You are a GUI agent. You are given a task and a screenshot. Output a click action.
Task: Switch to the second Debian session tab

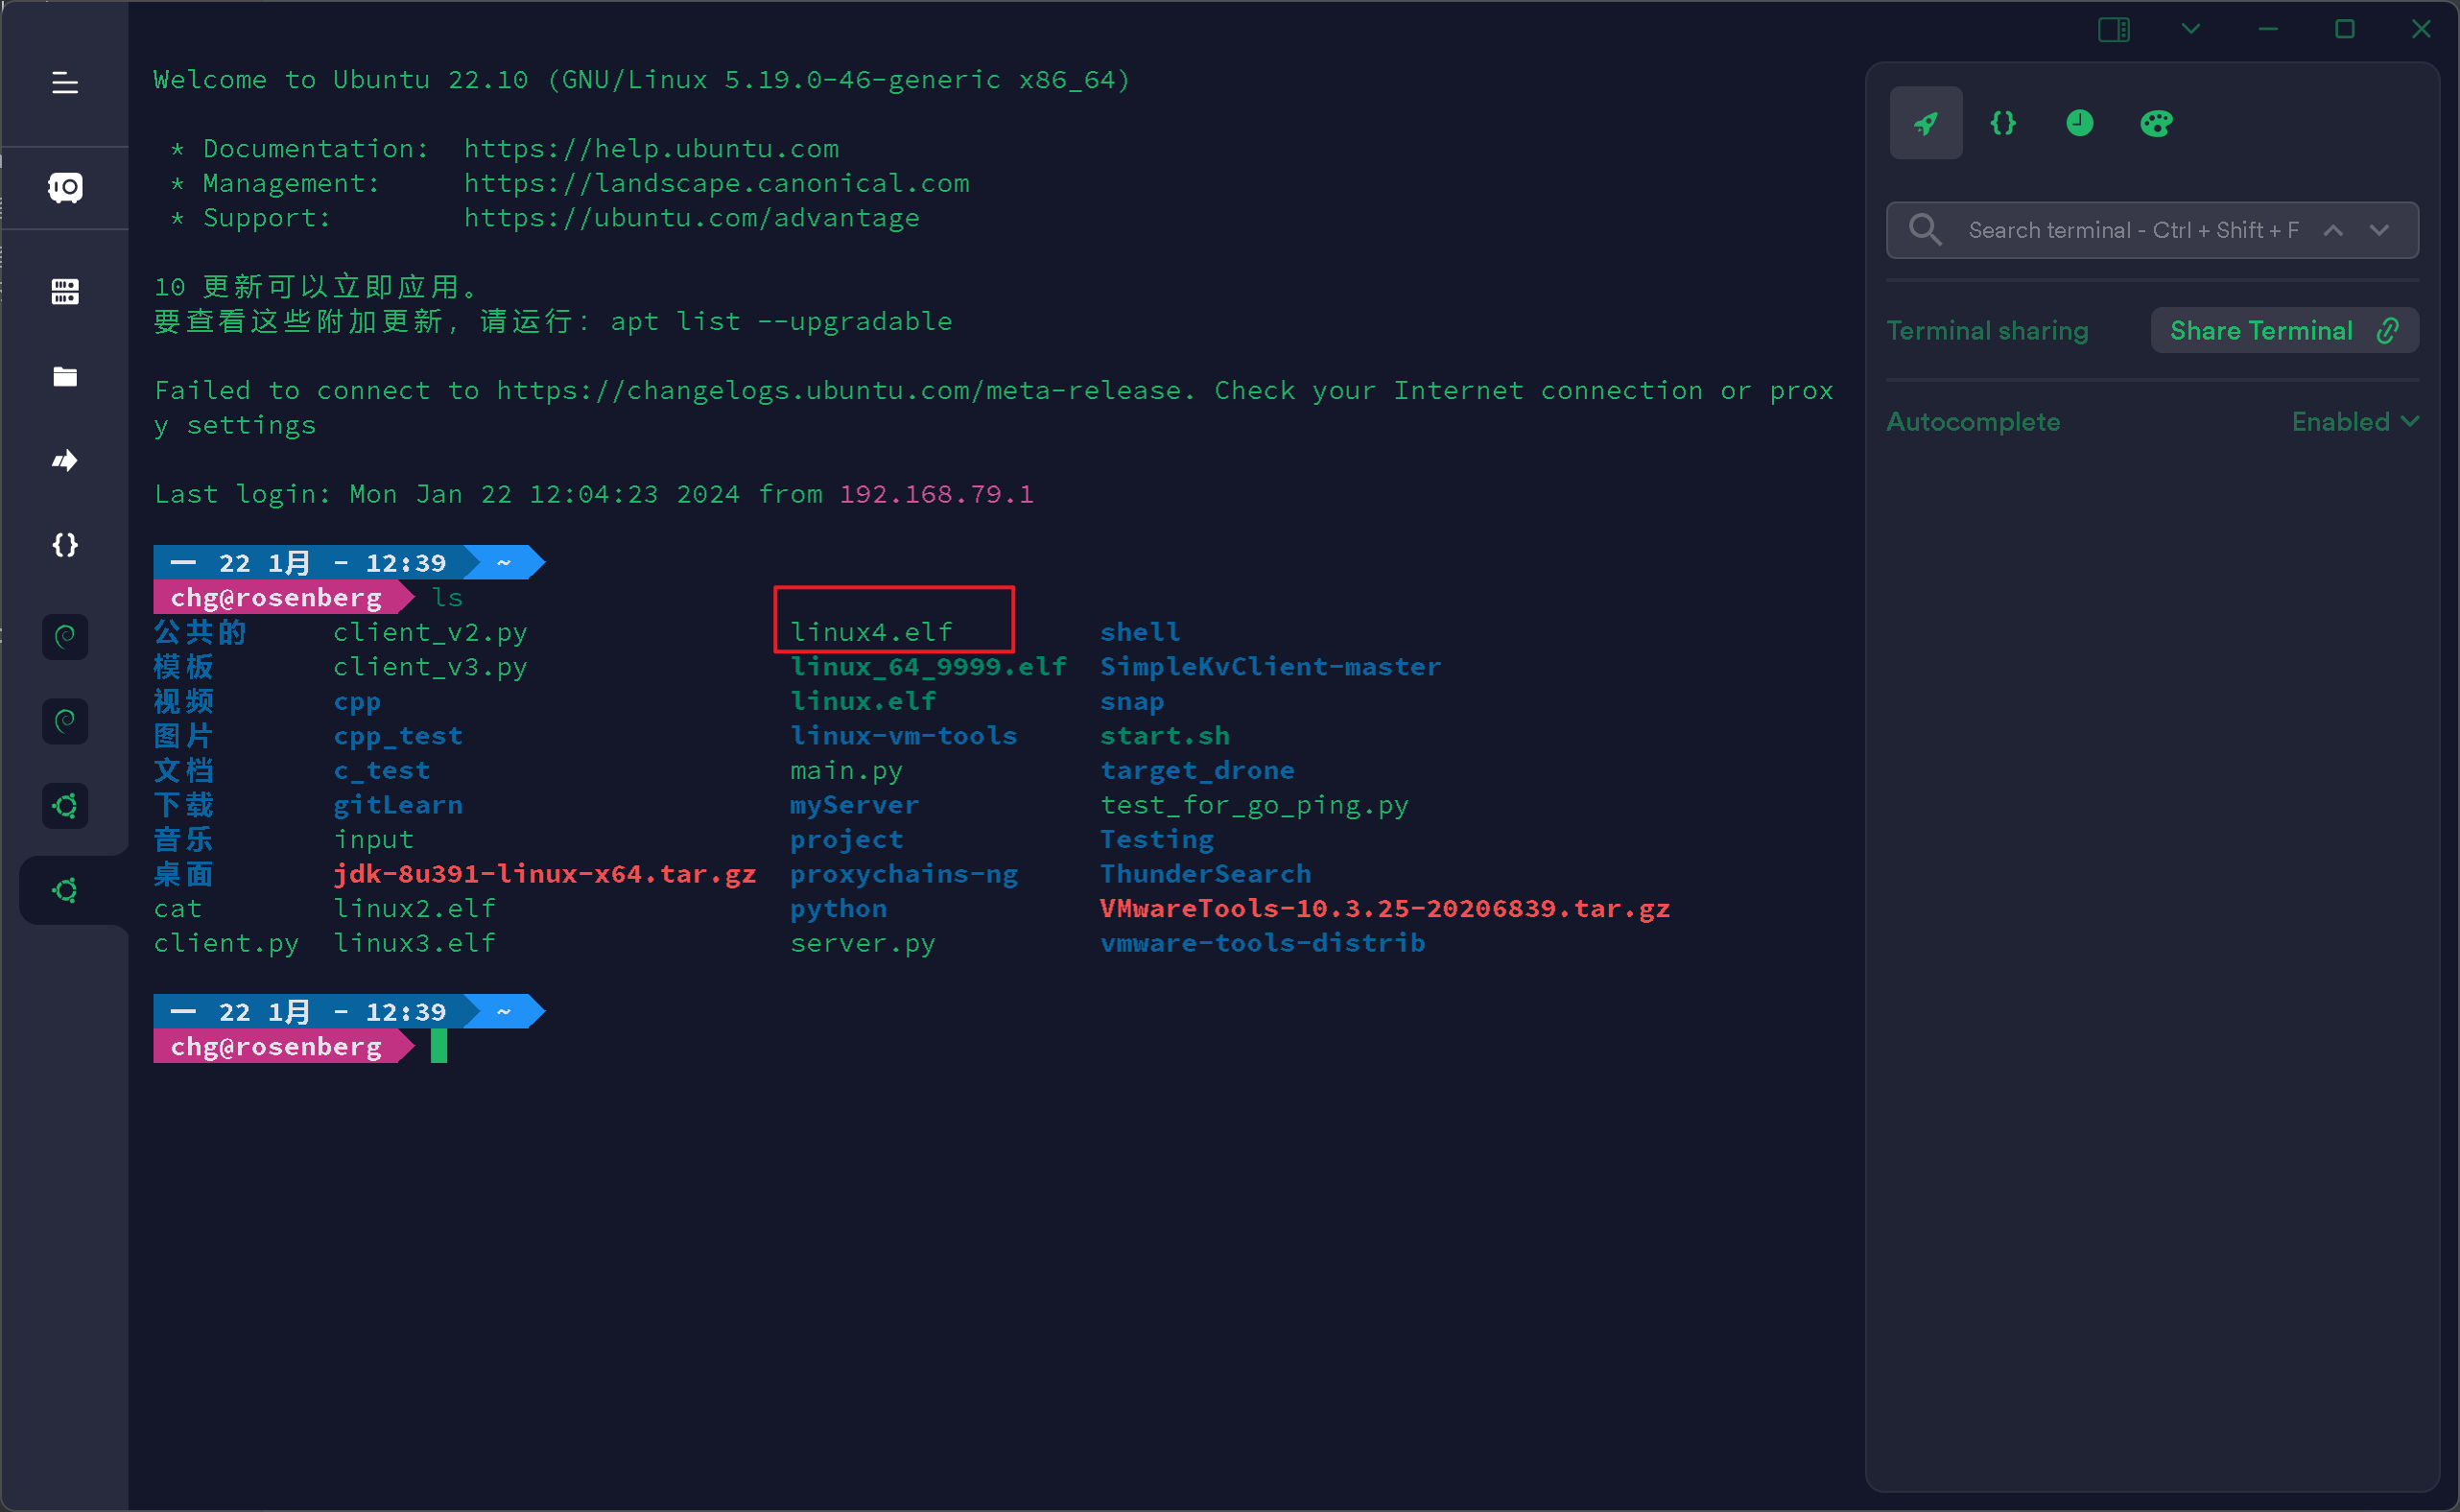pos(65,721)
